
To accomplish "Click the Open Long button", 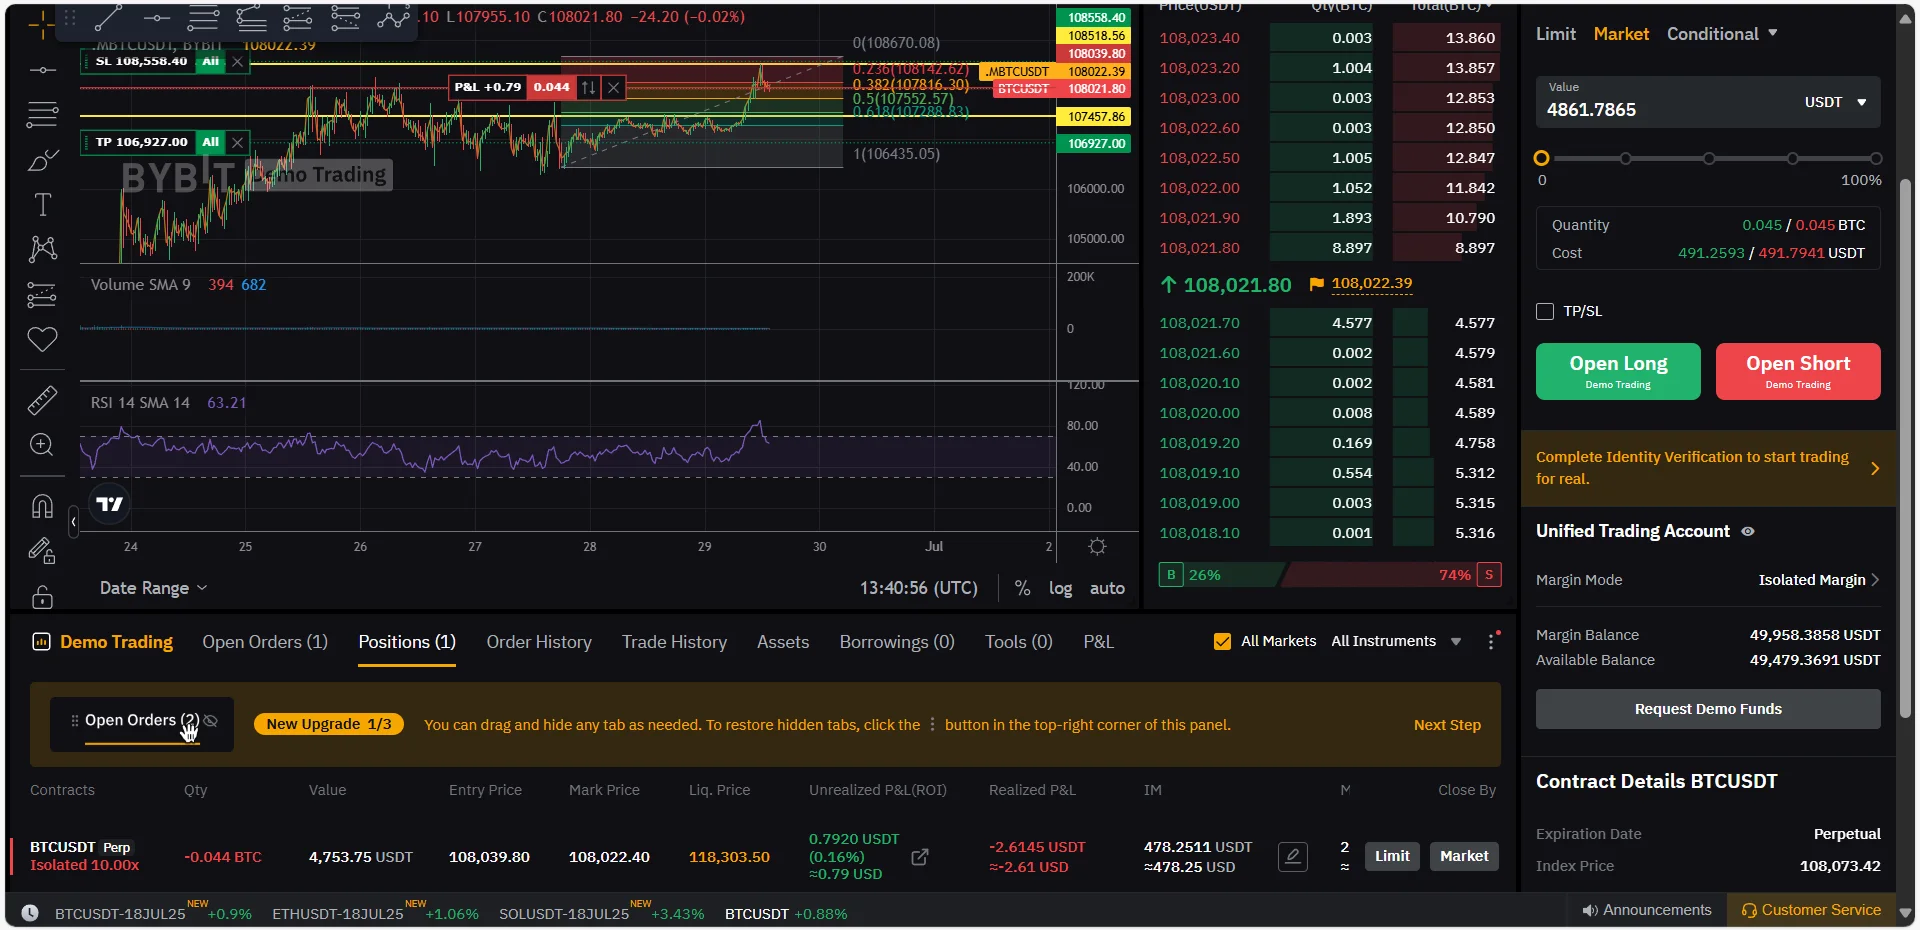I will (1618, 371).
